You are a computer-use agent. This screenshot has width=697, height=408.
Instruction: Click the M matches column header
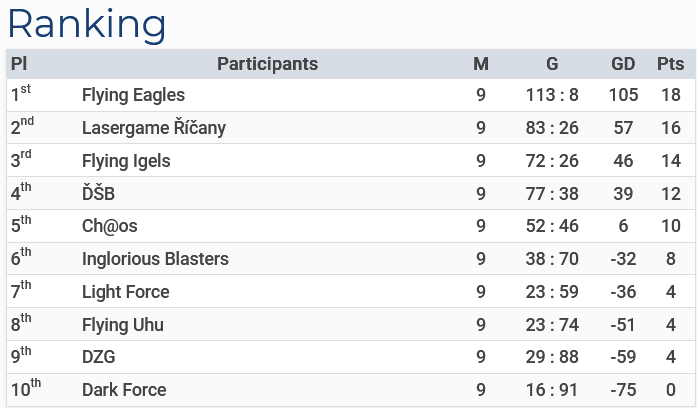(481, 64)
